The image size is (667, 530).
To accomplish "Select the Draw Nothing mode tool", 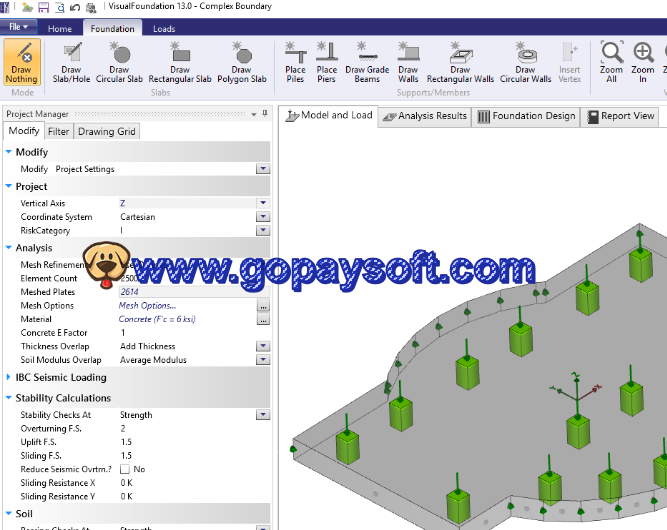I will pyautogui.click(x=22, y=63).
